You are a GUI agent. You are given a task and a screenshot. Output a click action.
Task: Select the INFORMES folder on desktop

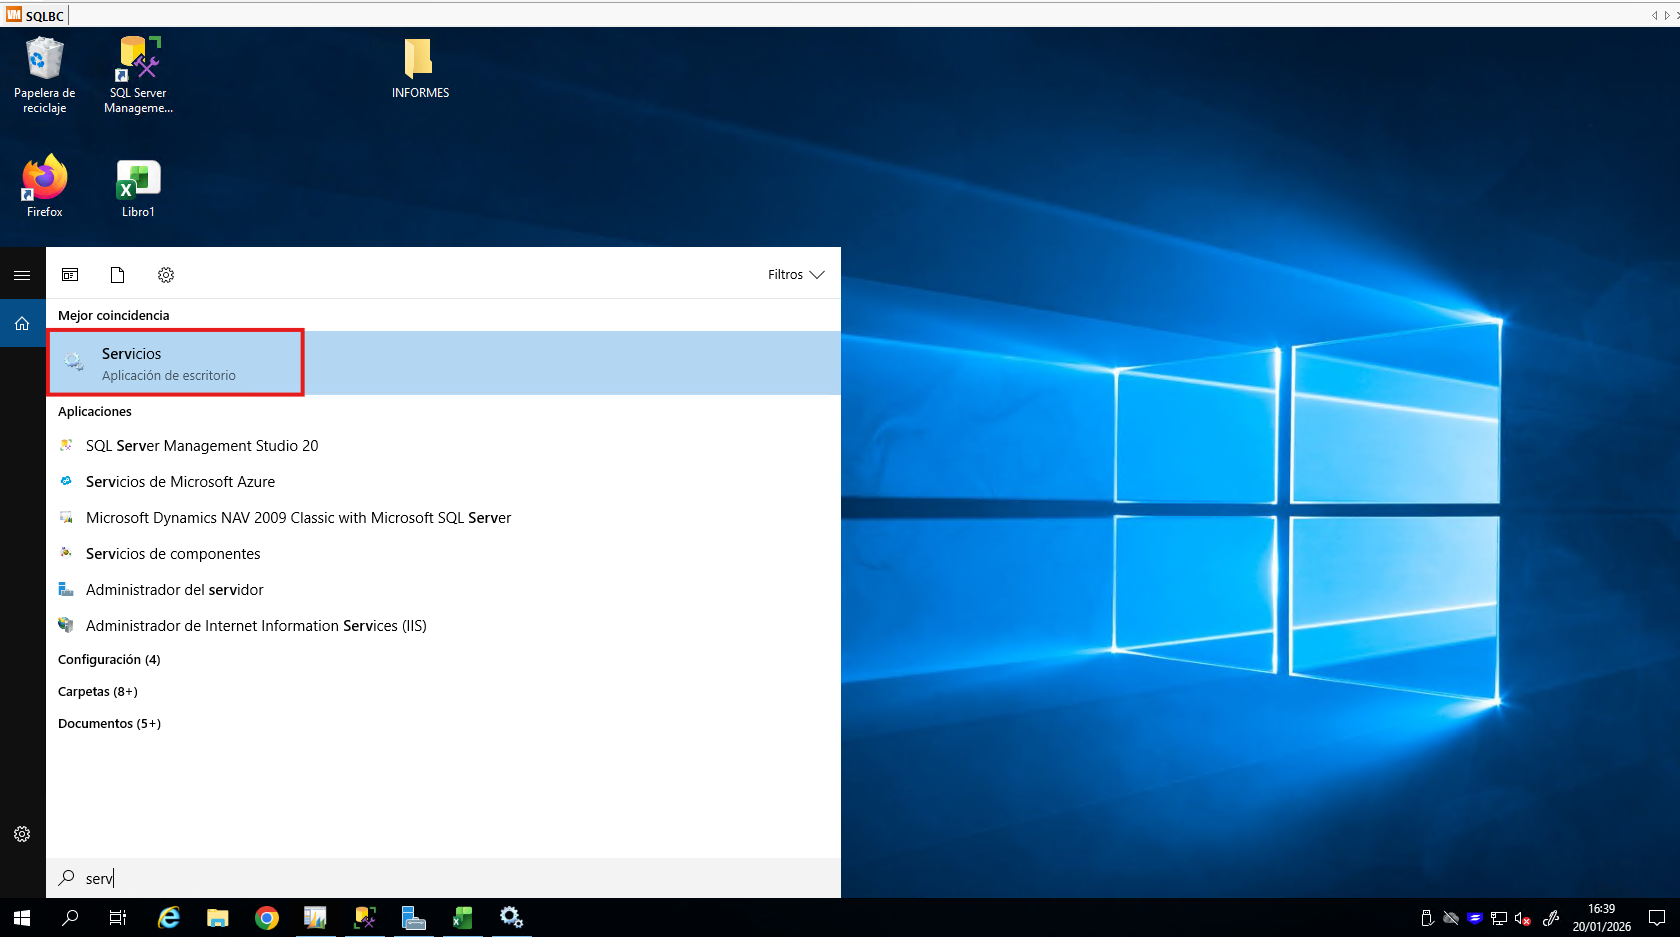420,68
